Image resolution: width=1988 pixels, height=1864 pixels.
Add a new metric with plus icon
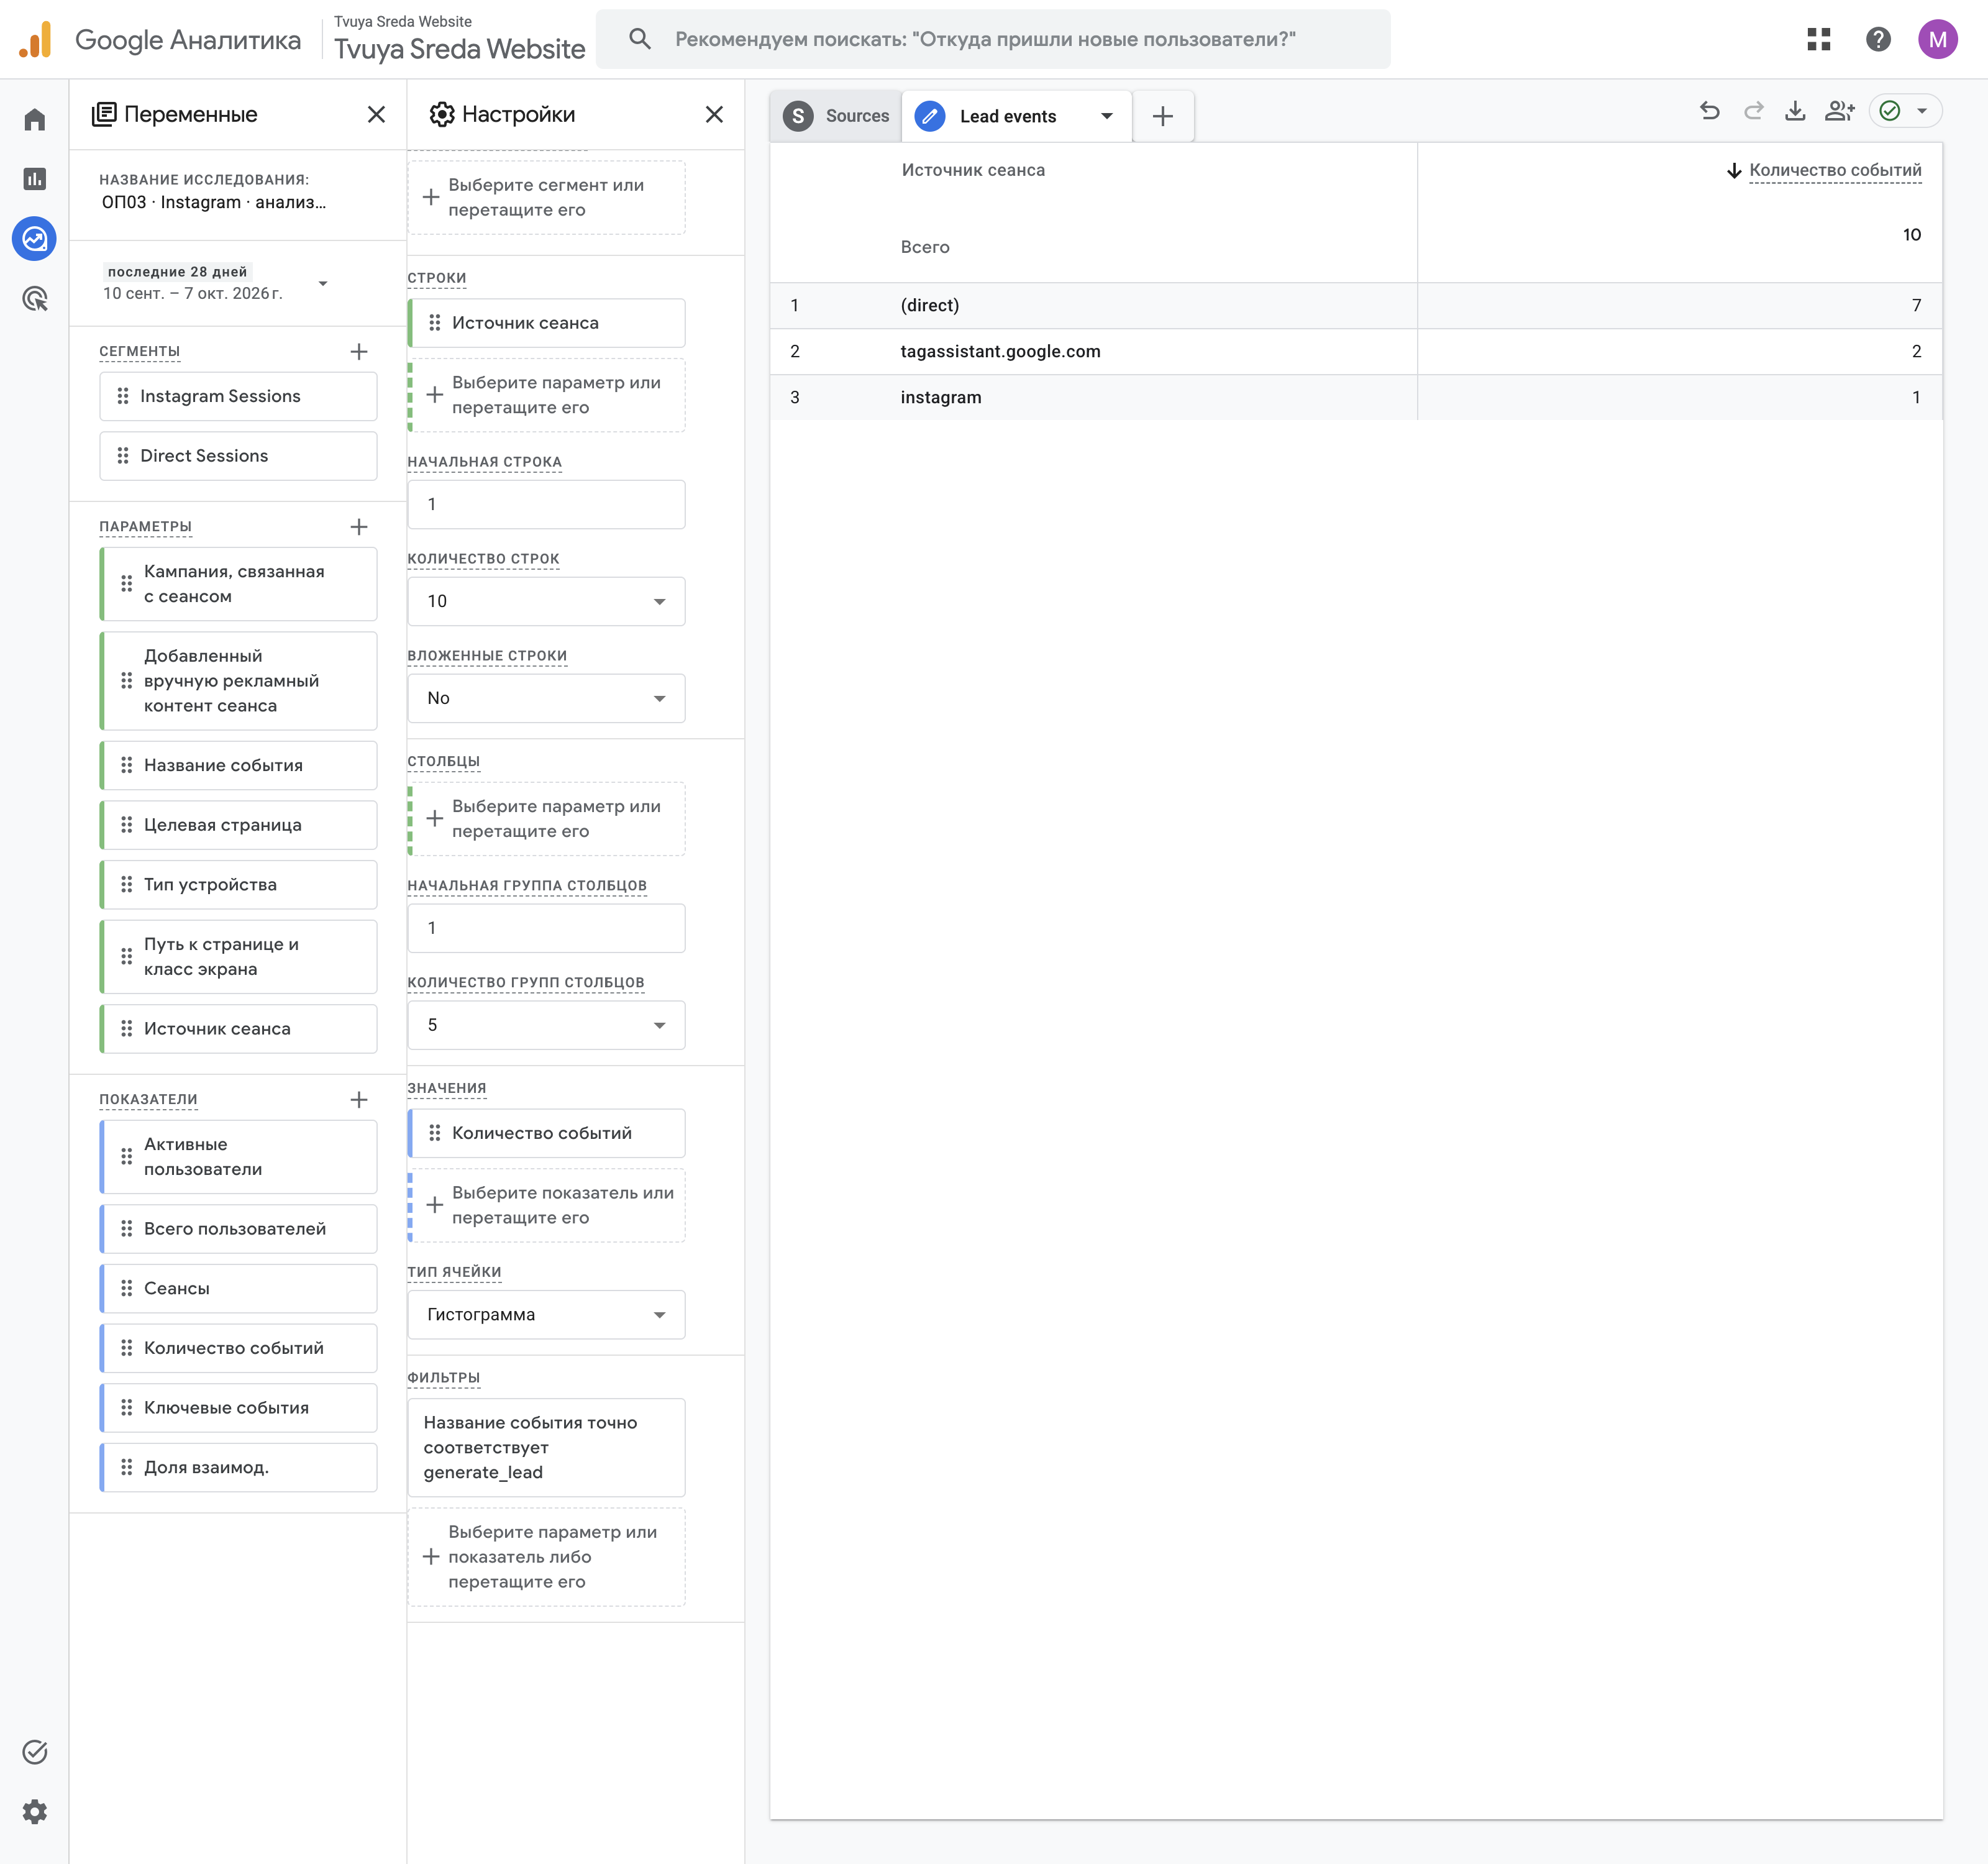point(359,1099)
